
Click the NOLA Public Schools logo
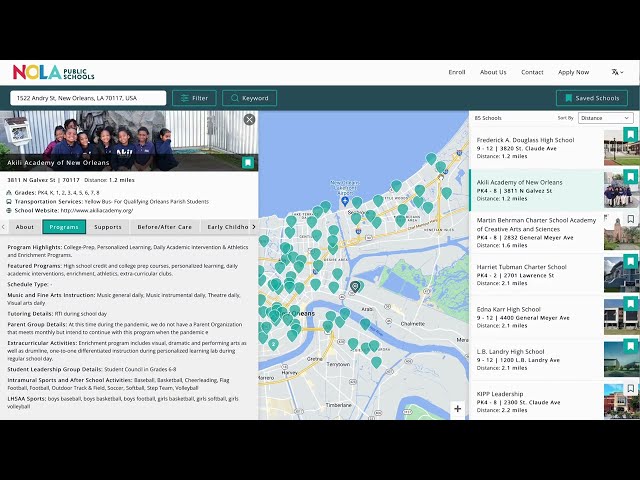click(x=53, y=72)
